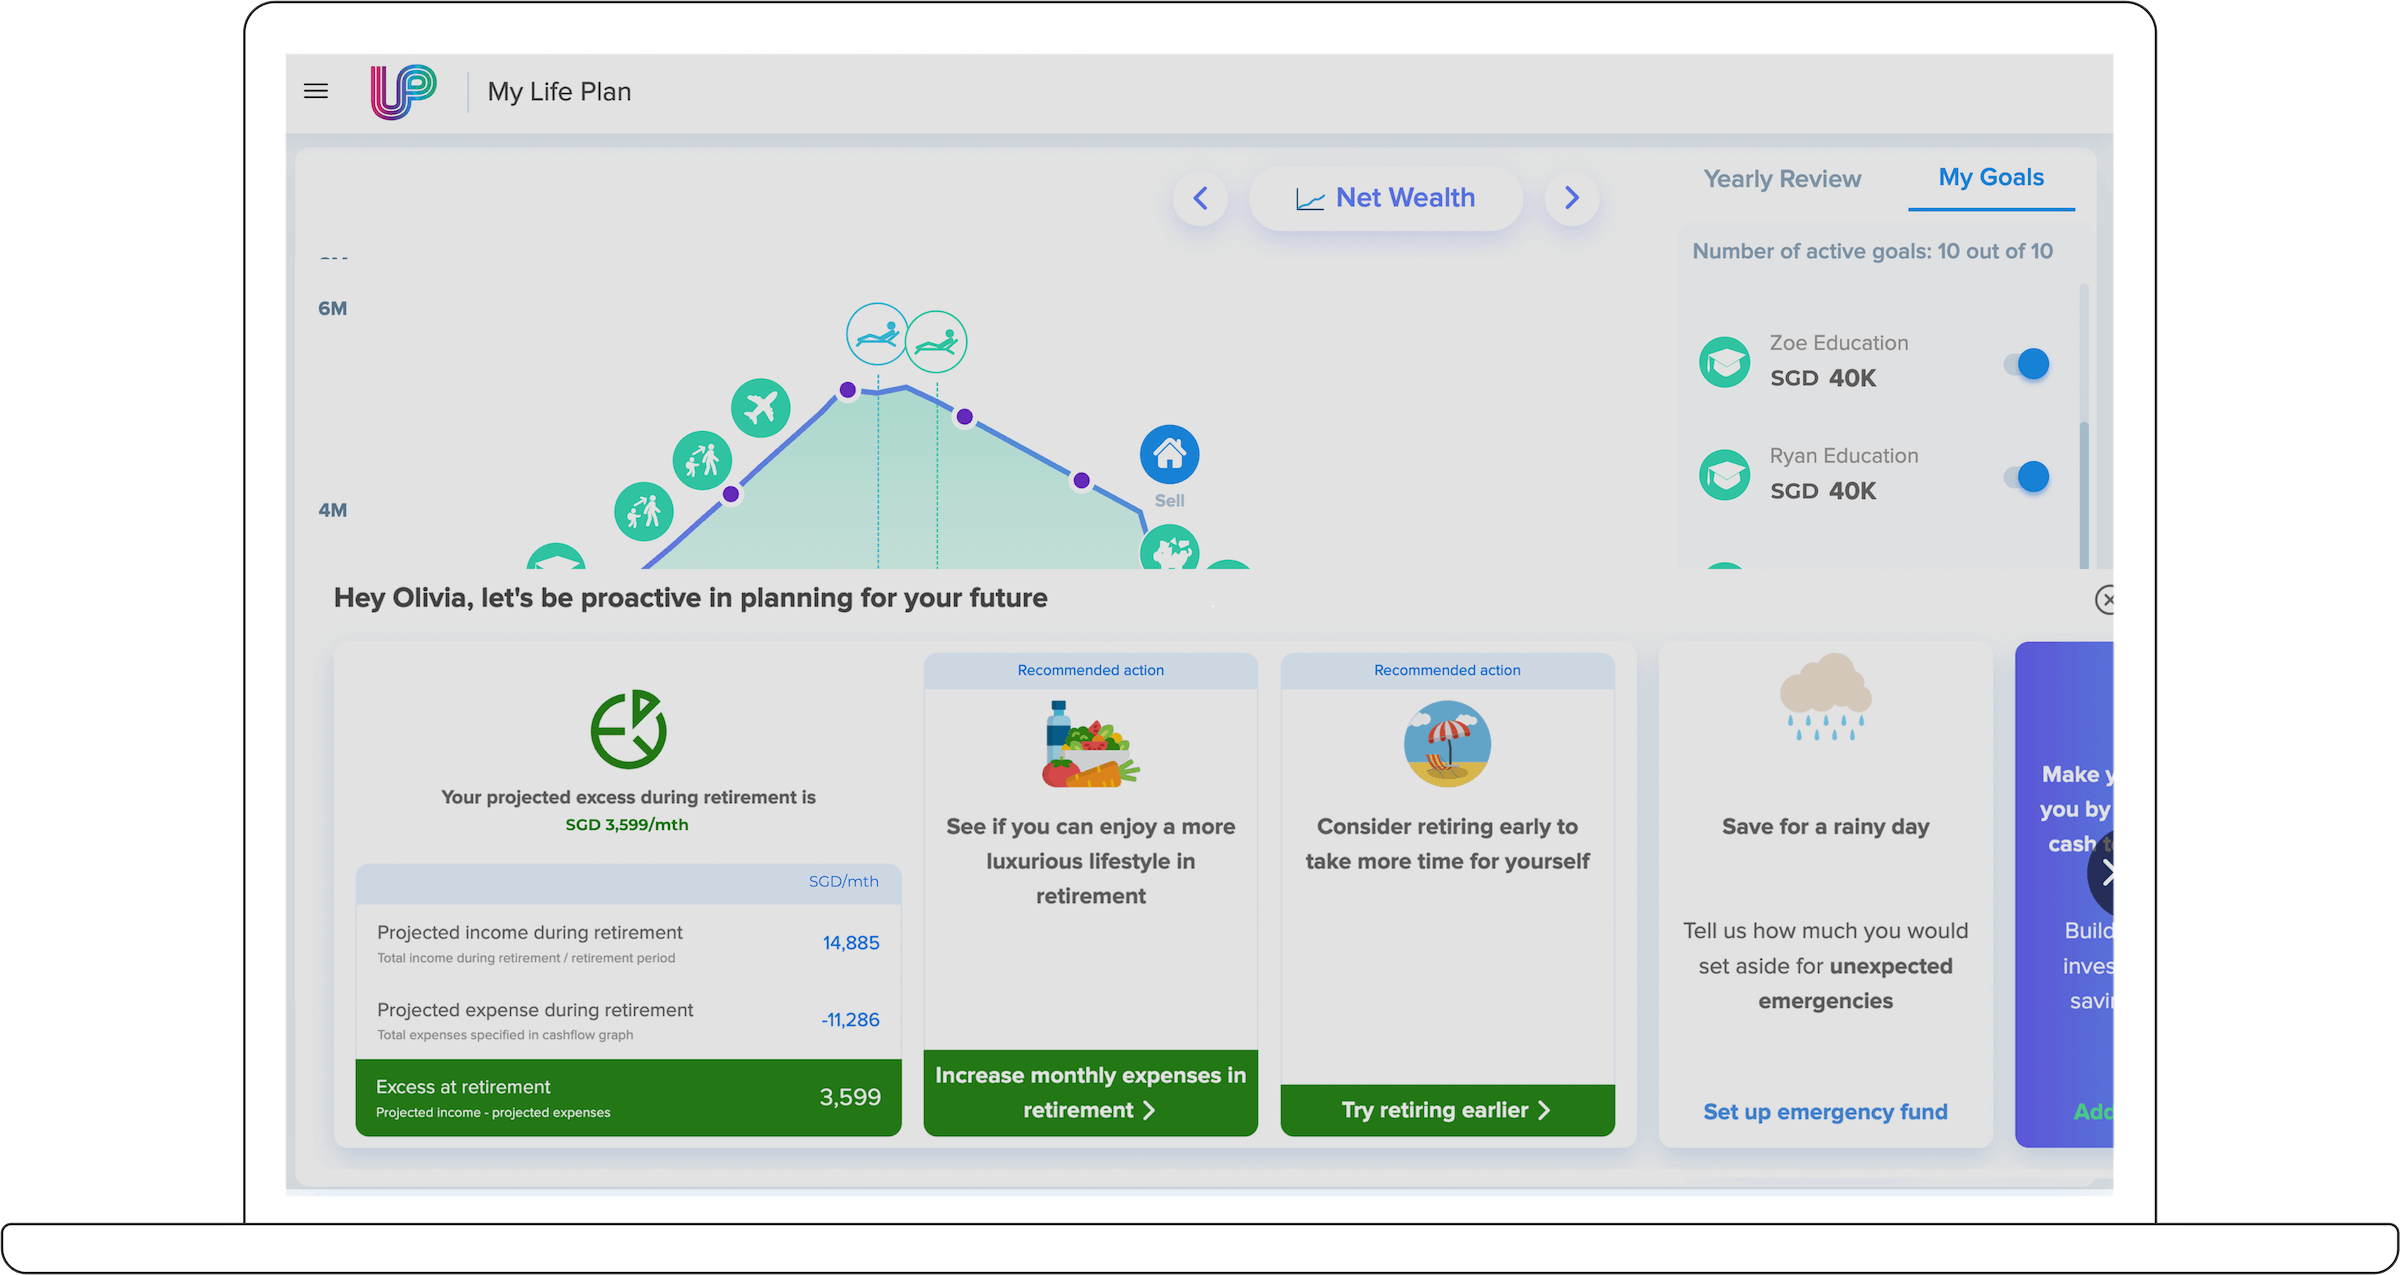This screenshot has height=1275, width=2400.
Task: Switch to the Yearly Review tab
Action: (1782, 179)
